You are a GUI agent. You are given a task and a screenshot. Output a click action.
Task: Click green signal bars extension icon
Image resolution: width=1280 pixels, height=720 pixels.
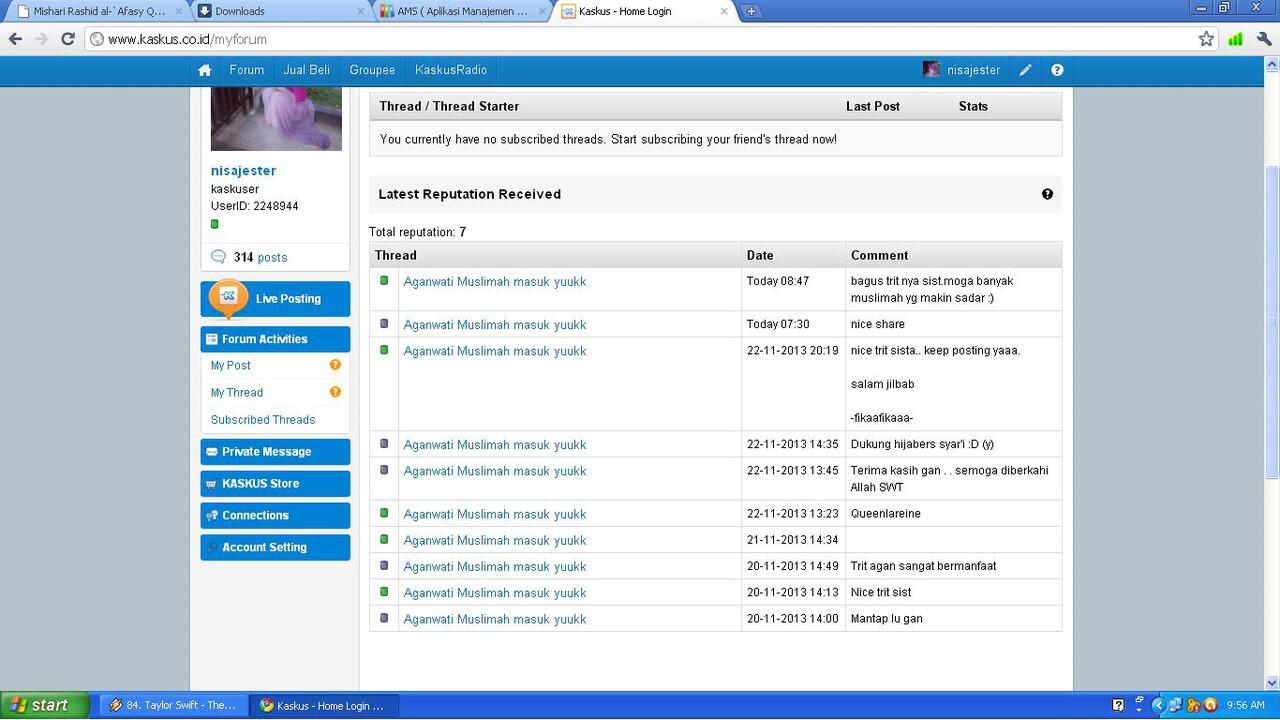pos(1235,39)
